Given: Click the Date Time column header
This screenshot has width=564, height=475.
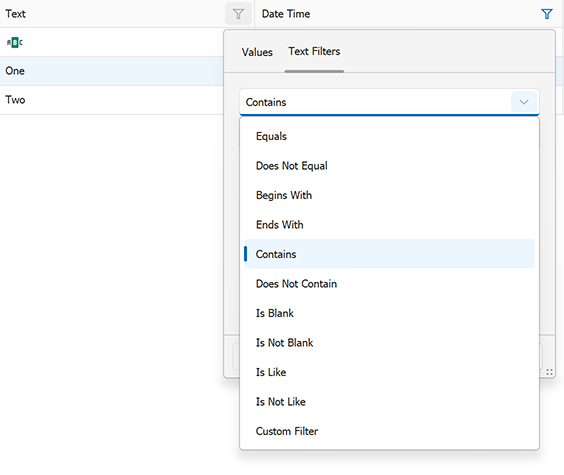Looking at the screenshot, I should click(409, 14).
